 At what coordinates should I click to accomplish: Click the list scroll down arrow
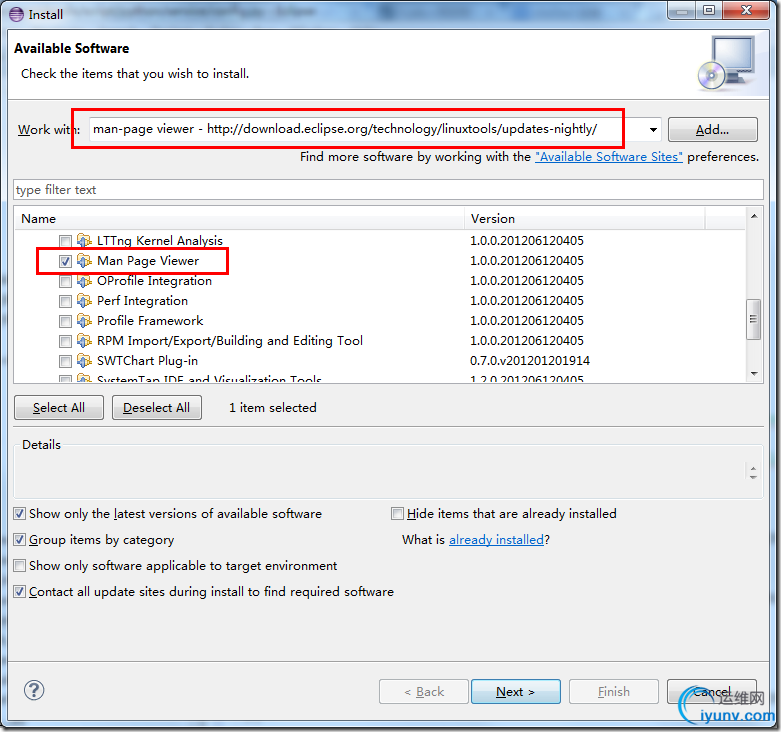click(754, 373)
